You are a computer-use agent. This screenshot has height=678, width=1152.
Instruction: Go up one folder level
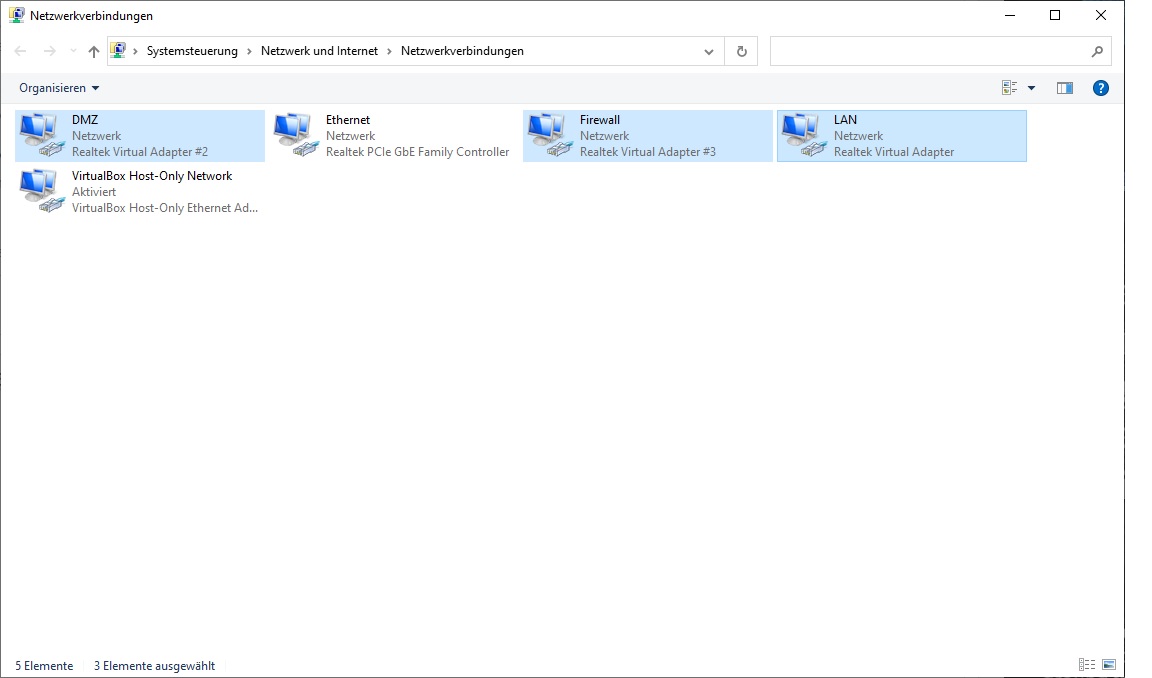tap(93, 51)
